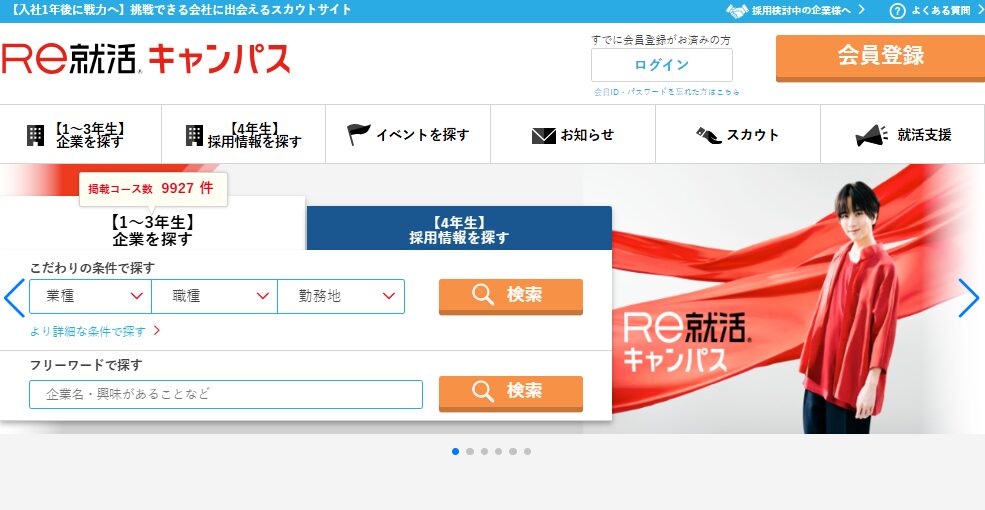
Task: Open the forgot ID or password link
Action: (x=667, y=92)
